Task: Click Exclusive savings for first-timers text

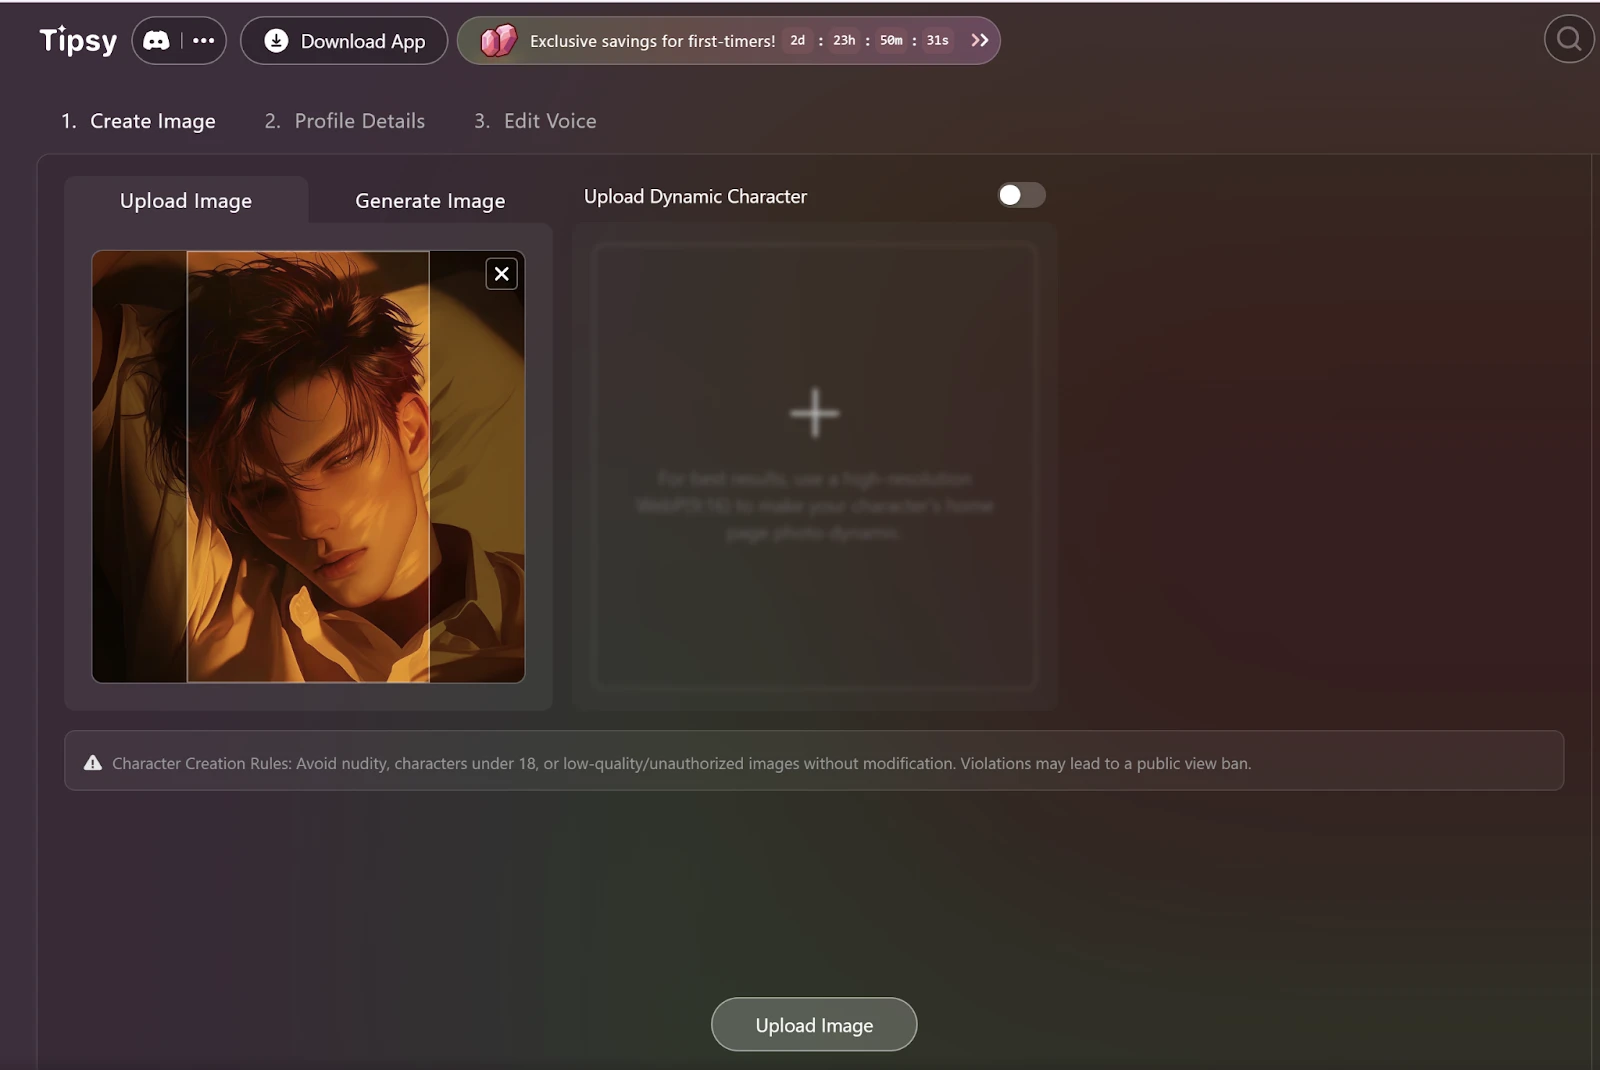Action: (652, 41)
